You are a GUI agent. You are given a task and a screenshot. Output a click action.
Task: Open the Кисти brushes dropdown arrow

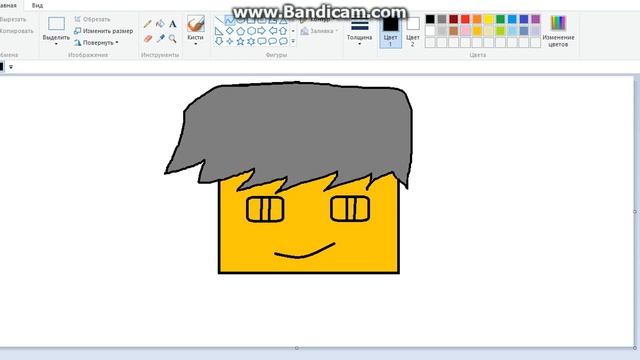(196, 44)
